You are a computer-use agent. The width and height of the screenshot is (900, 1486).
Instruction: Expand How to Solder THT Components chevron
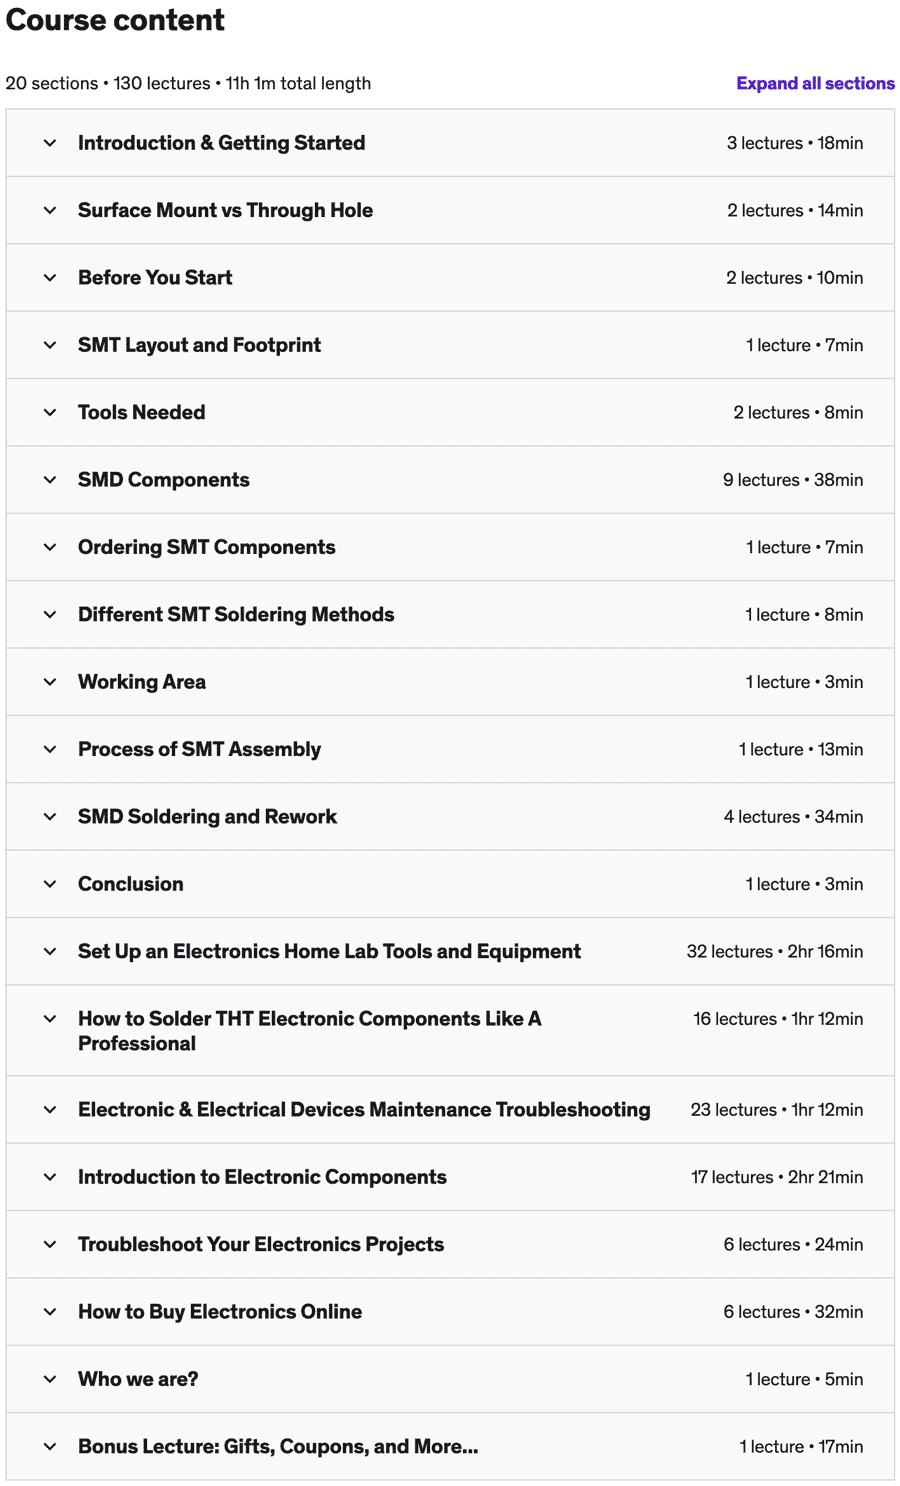50,1019
